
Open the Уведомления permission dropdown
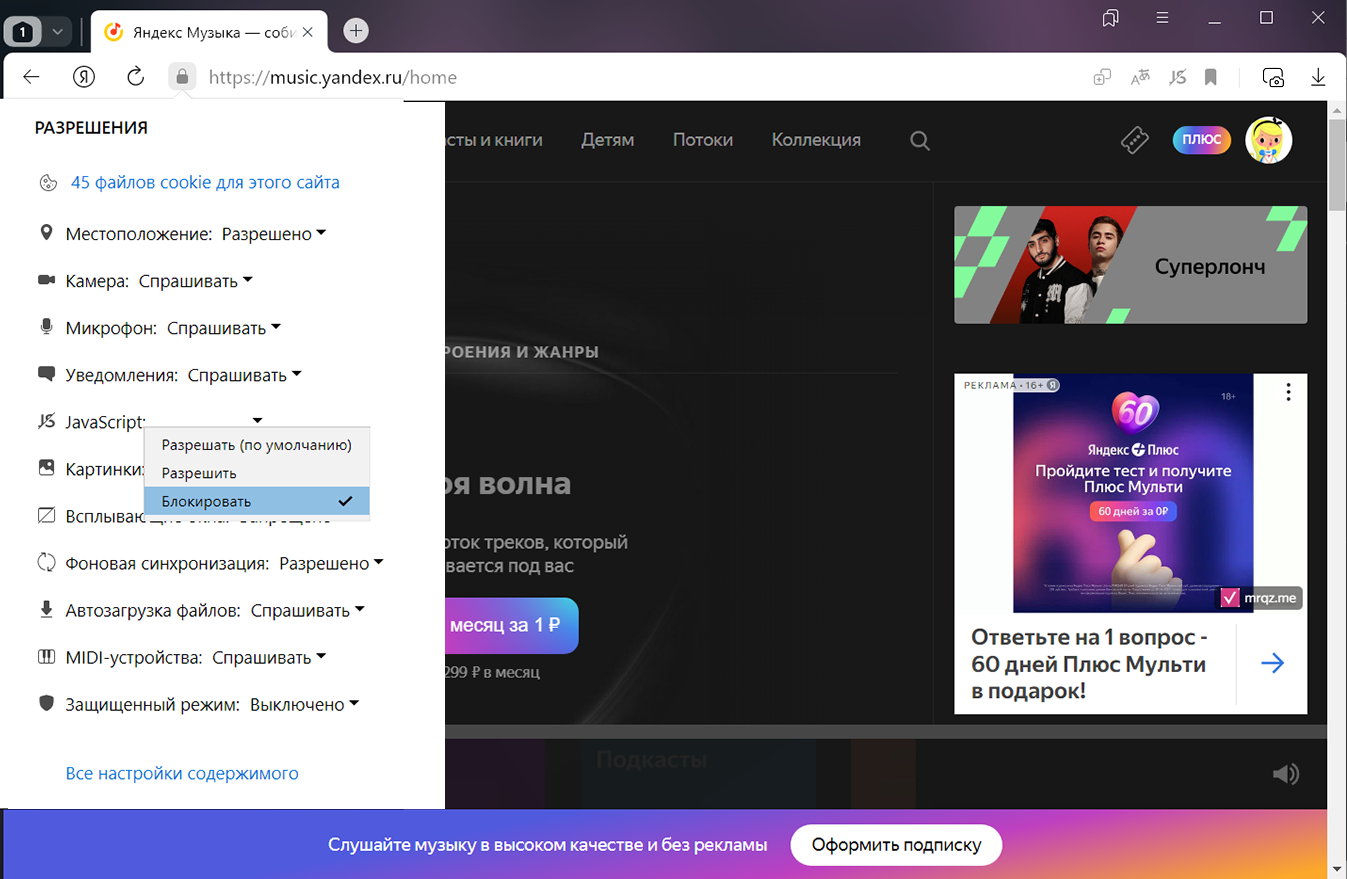pos(245,375)
